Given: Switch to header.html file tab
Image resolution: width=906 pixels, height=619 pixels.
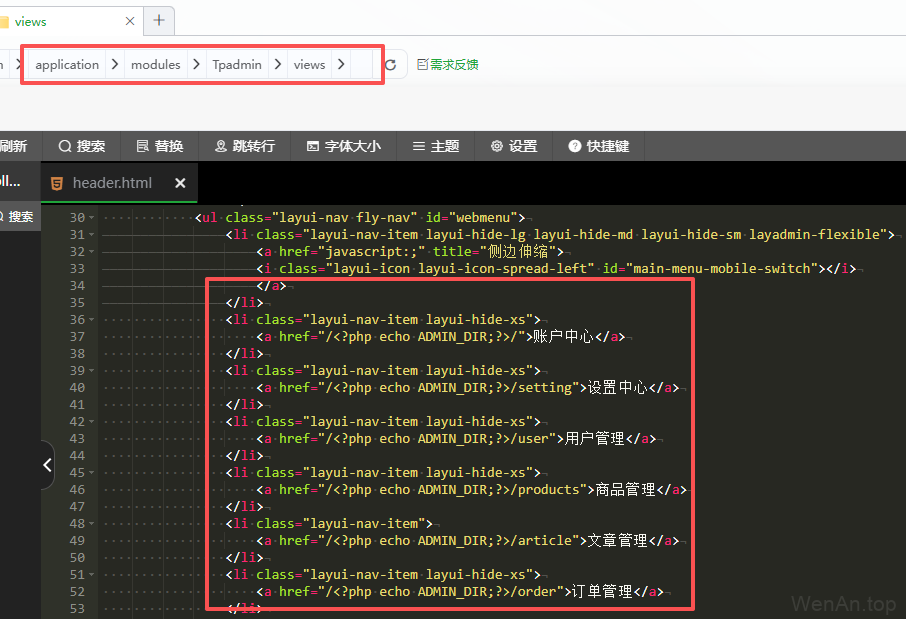Looking at the screenshot, I should (x=112, y=183).
